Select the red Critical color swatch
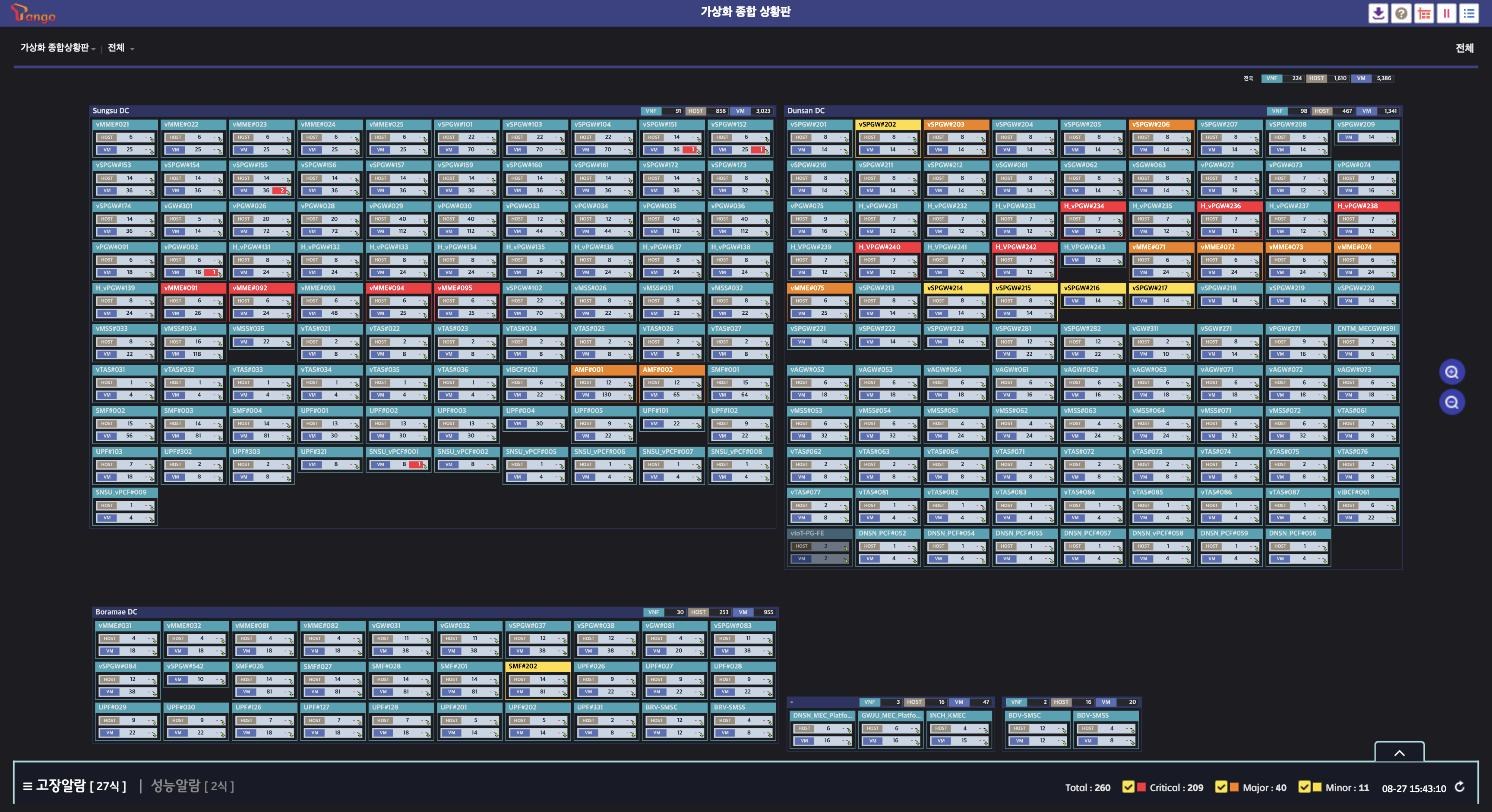Screen dimensions: 1492x812 click(1141, 787)
